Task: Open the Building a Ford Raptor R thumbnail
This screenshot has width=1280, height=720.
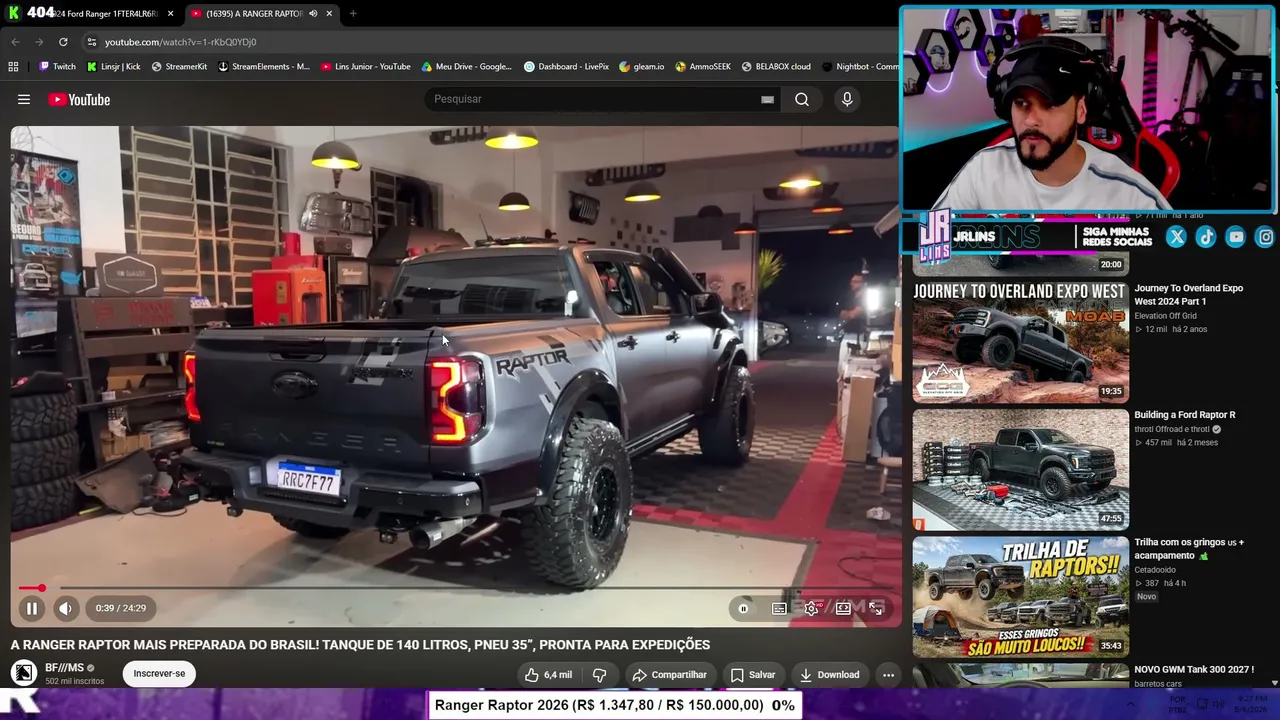Action: tap(1020, 469)
